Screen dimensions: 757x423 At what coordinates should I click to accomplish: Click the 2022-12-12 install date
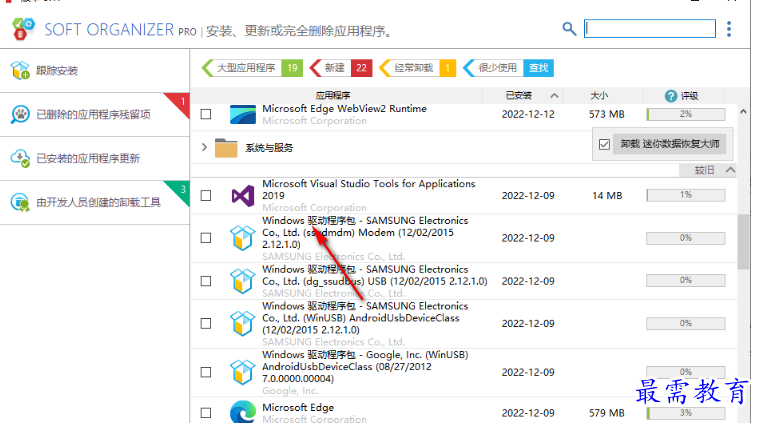tap(528, 114)
